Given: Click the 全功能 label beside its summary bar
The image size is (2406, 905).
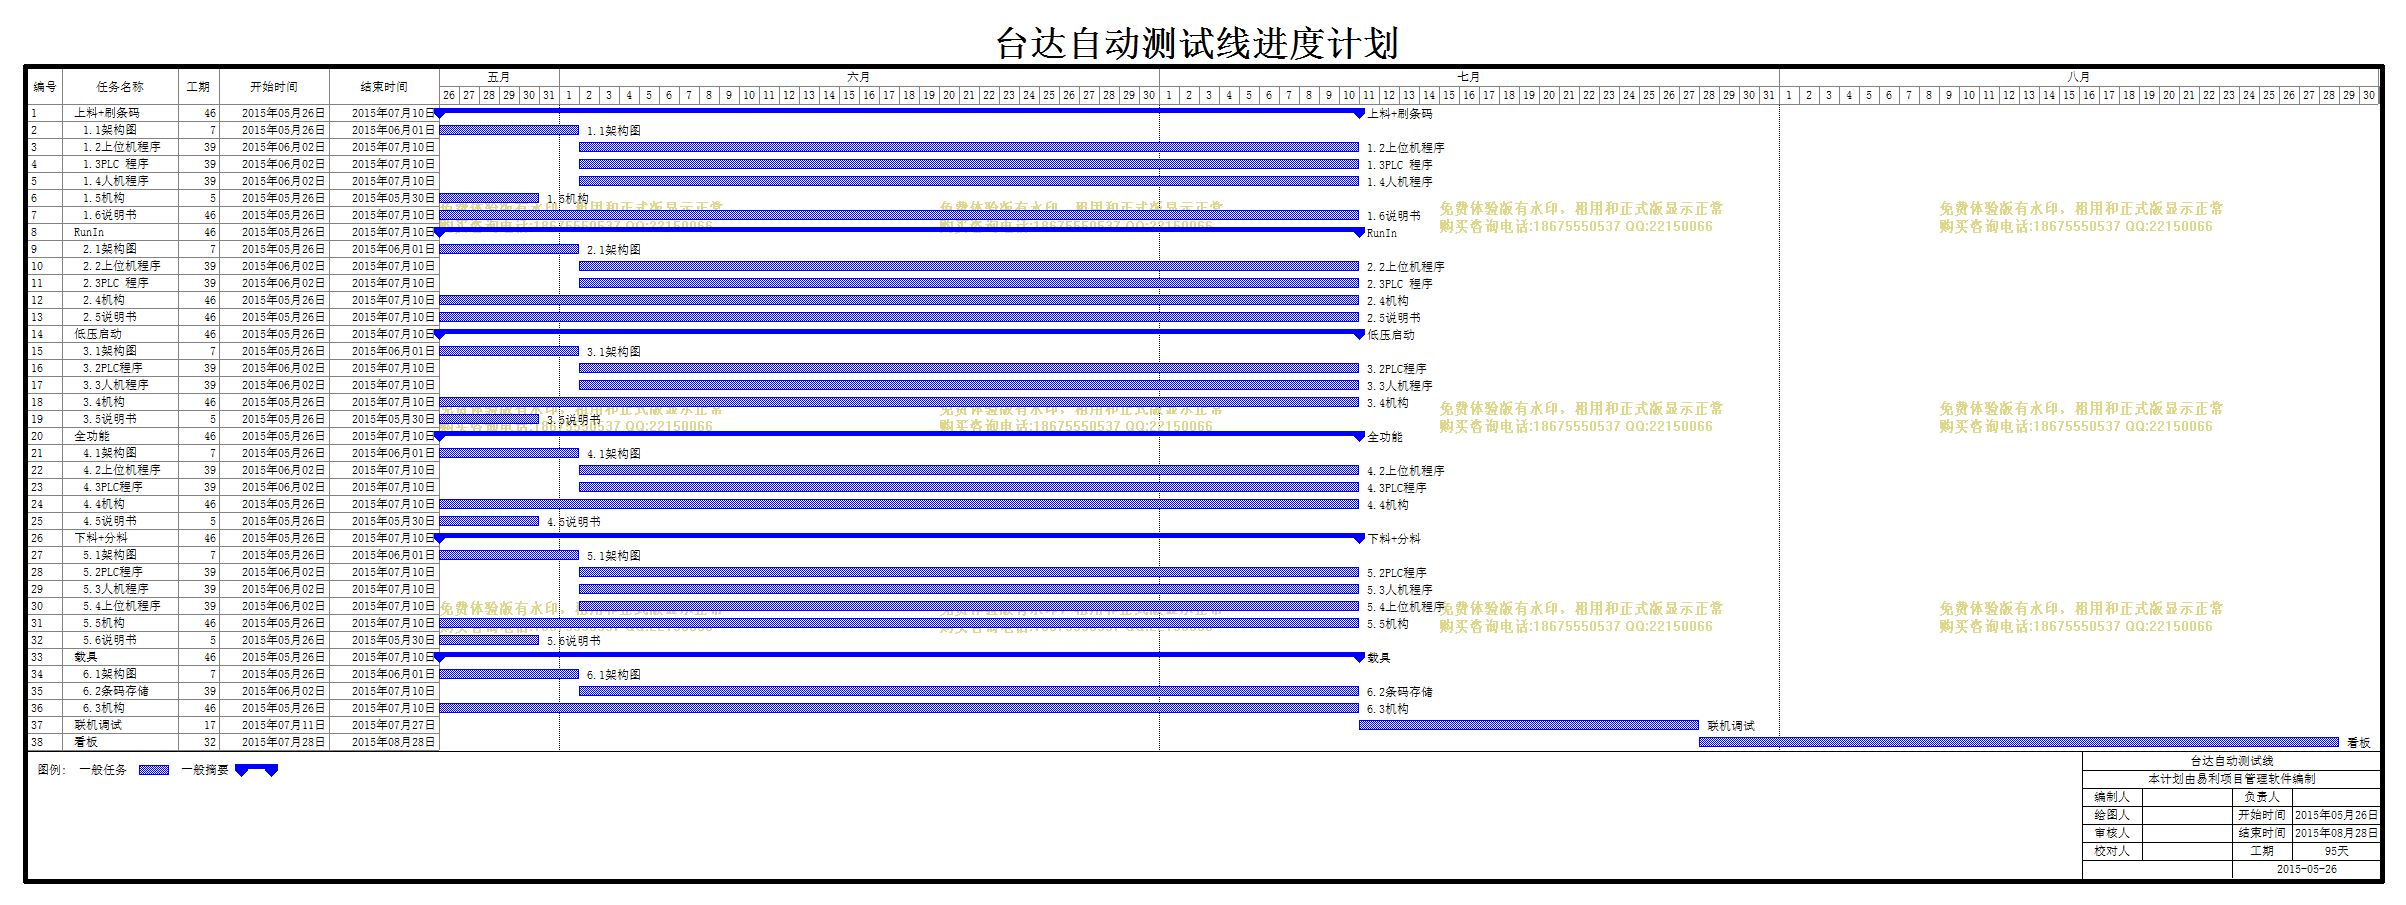Looking at the screenshot, I should click(x=1385, y=437).
